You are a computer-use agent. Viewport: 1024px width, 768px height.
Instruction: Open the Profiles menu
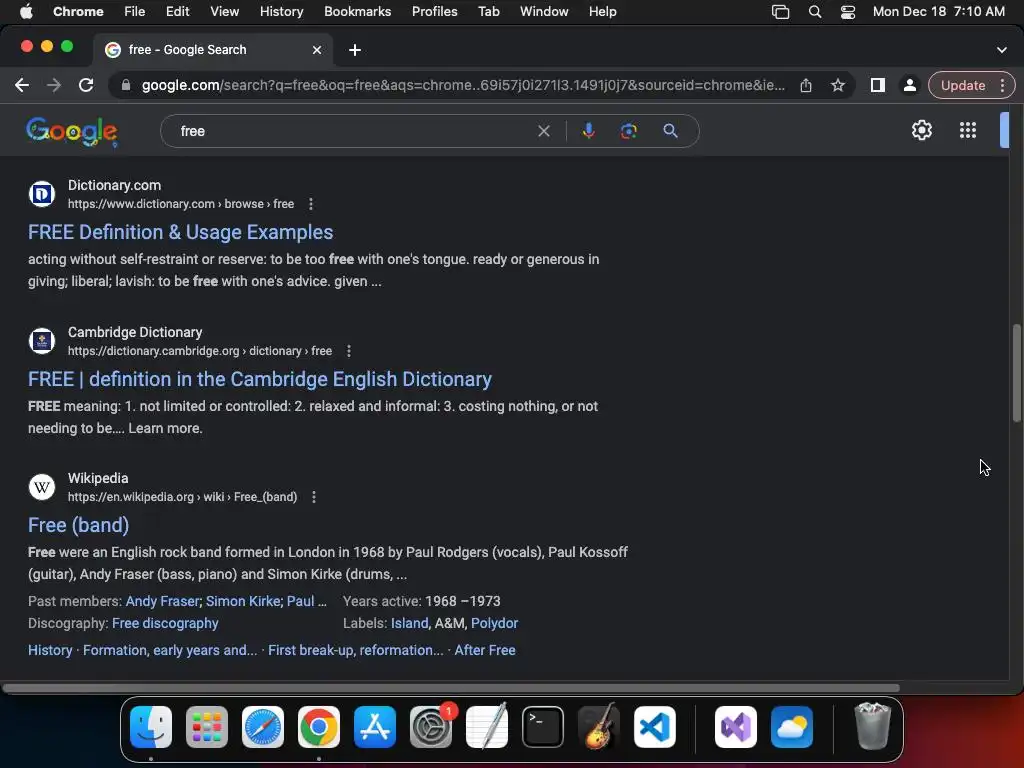[434, 11]
